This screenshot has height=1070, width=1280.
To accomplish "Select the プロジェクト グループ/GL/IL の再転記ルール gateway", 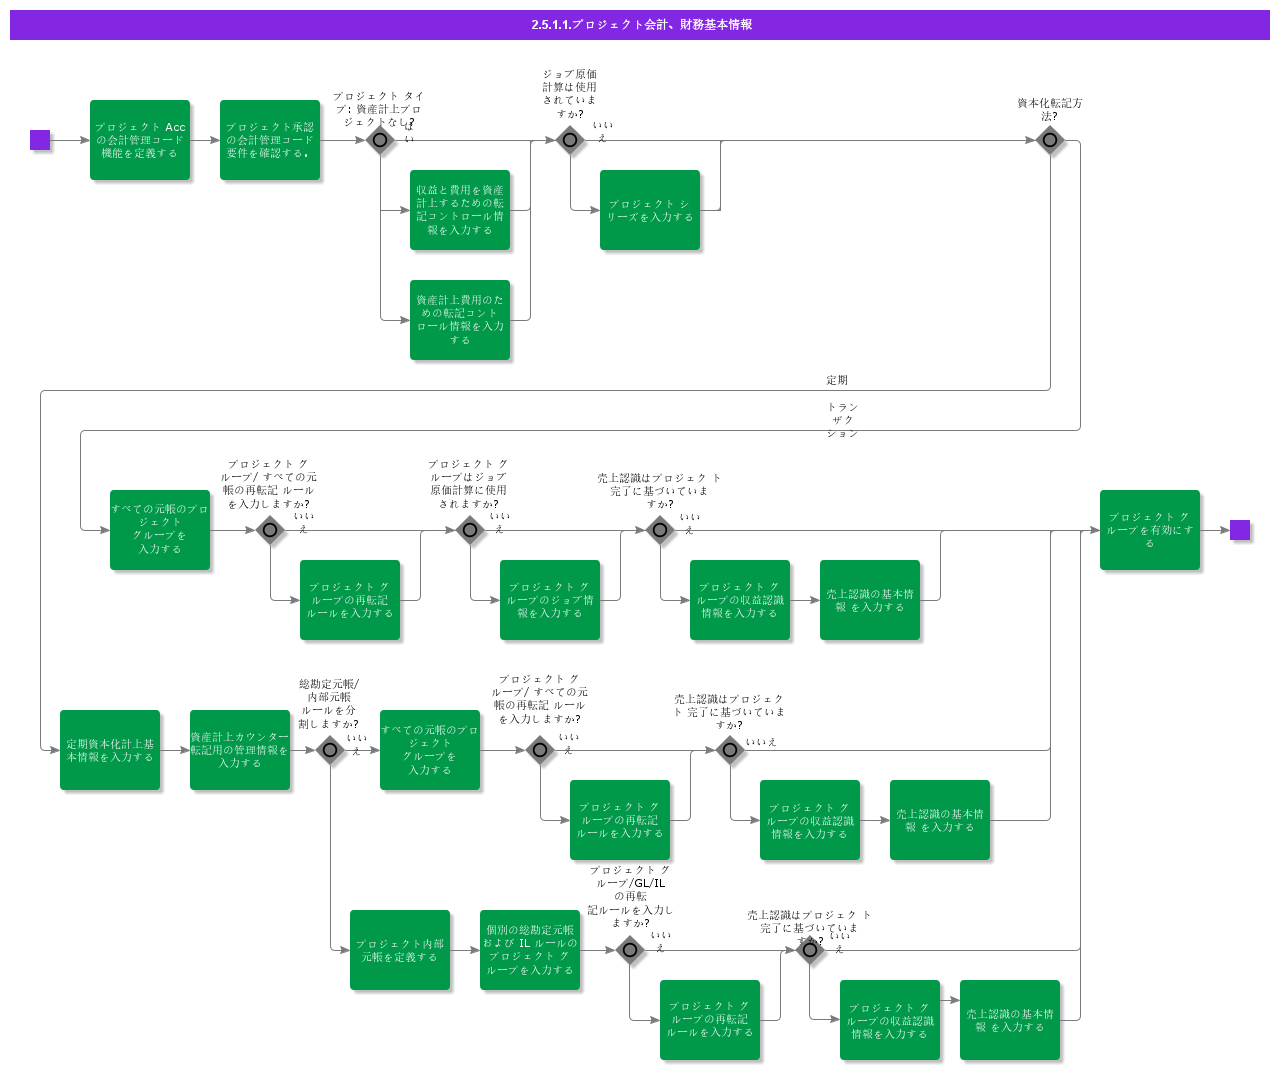I will click(630, 950).
